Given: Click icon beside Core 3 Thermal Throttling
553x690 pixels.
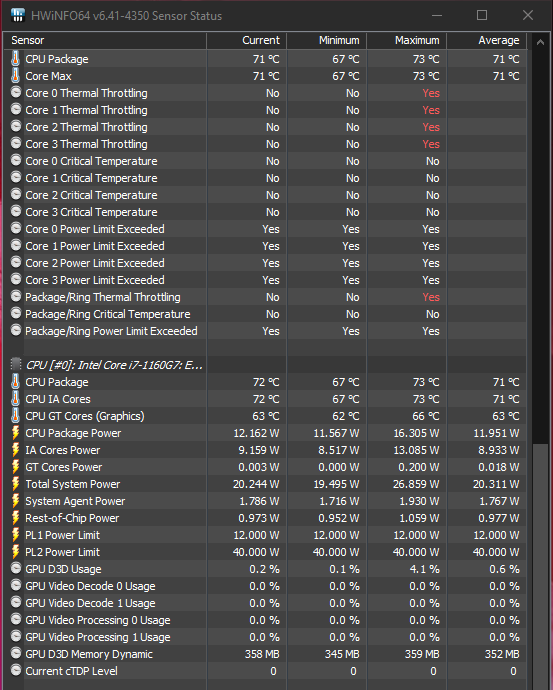Looking at the screenshot, I should (x=16, y=143).
